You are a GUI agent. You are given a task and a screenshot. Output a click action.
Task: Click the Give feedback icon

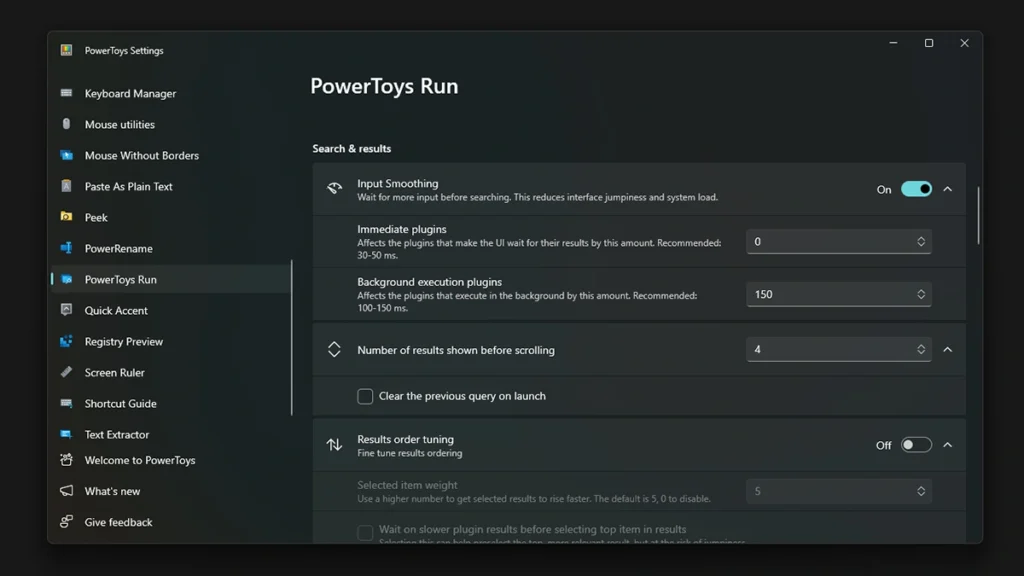[66, 522]
